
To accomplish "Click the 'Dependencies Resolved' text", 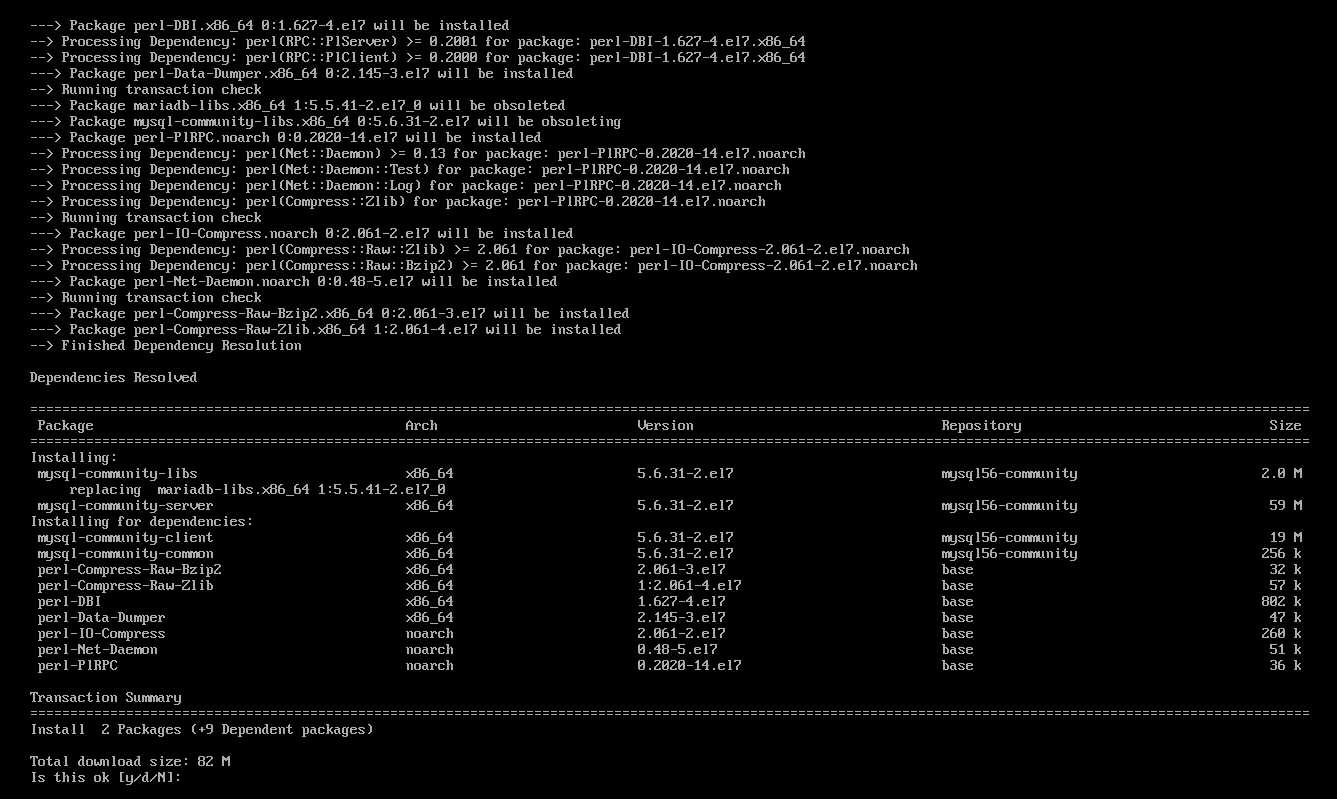I will (x=114, y=377).
